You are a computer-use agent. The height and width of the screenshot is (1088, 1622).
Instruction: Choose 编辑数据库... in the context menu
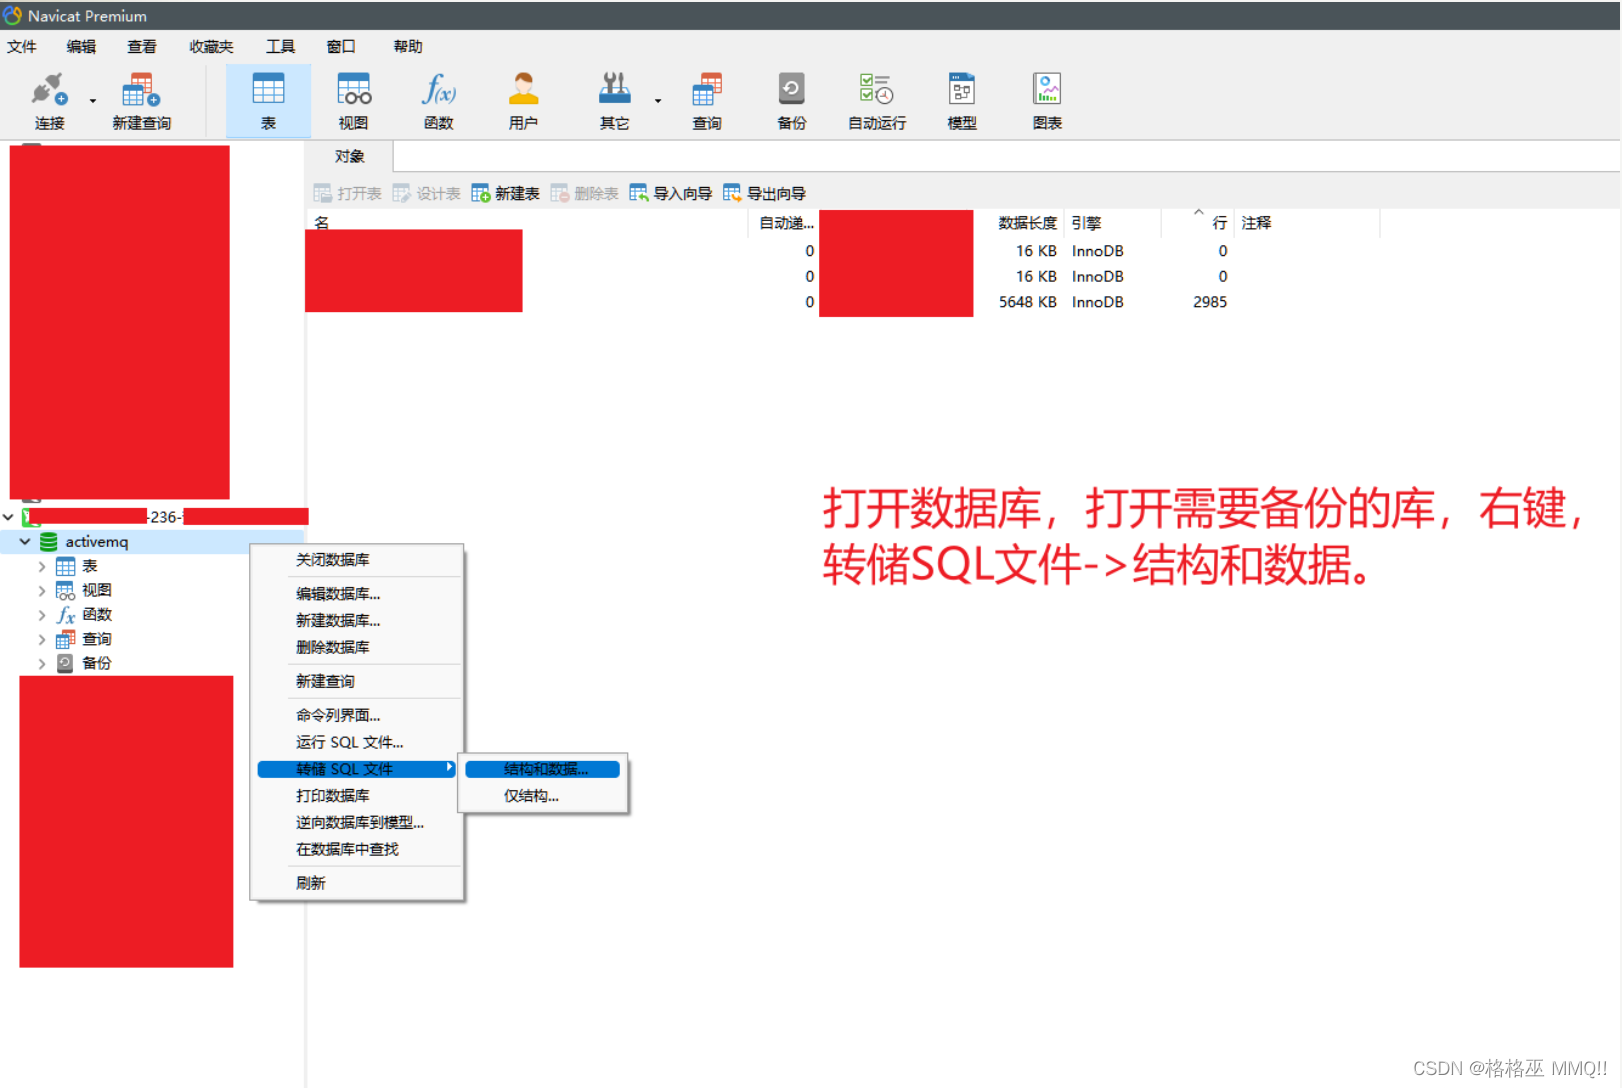click(x=357, y=594)
